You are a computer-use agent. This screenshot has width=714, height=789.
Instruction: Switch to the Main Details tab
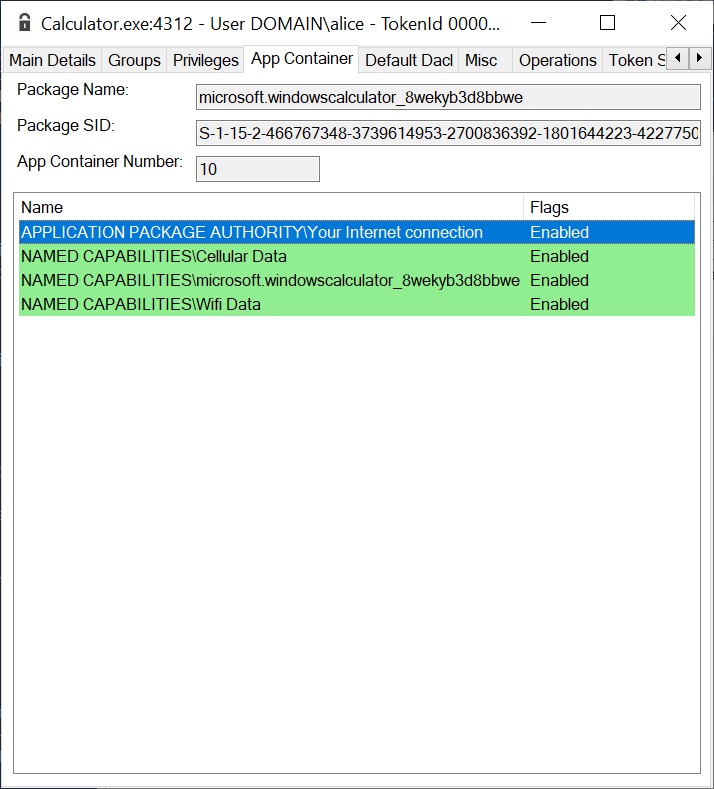coord(52,60)
